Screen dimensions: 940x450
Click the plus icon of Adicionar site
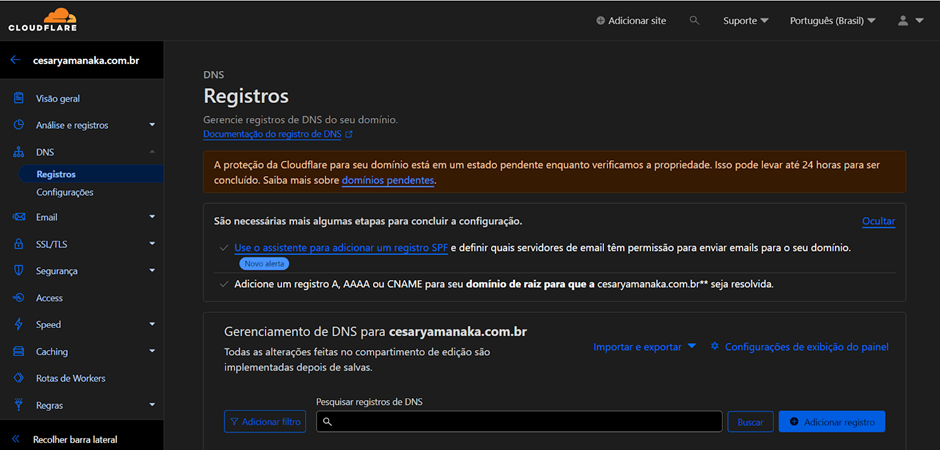(x=601, y=20)
